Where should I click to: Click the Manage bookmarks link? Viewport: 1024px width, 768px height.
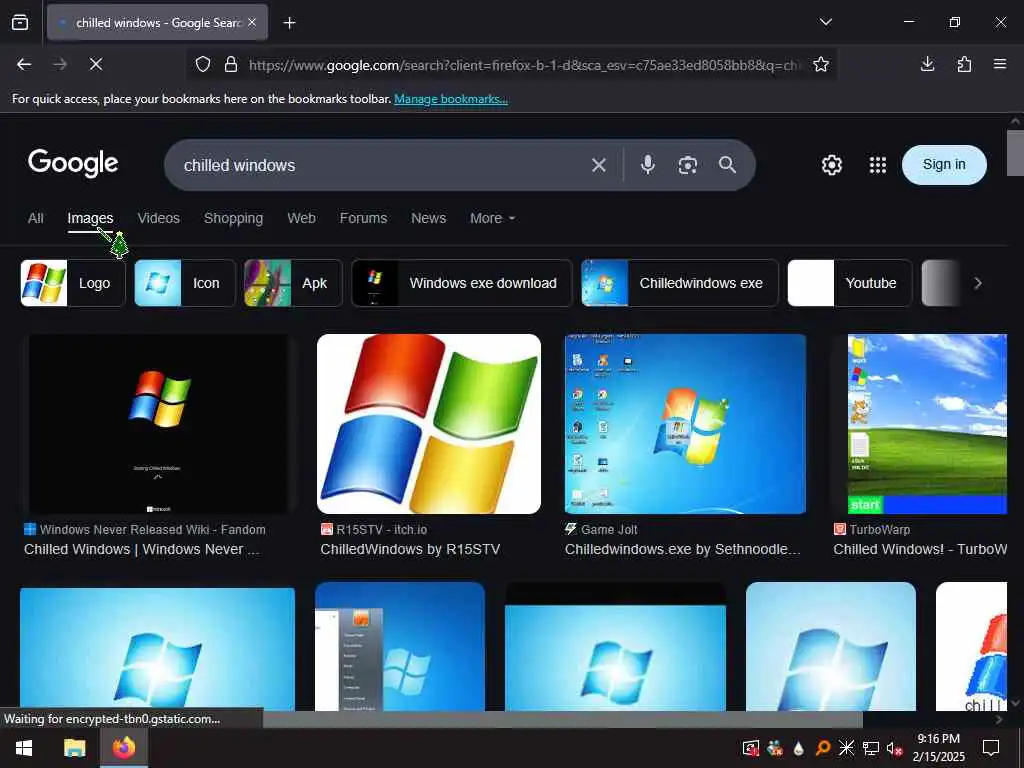pos(451,99)
